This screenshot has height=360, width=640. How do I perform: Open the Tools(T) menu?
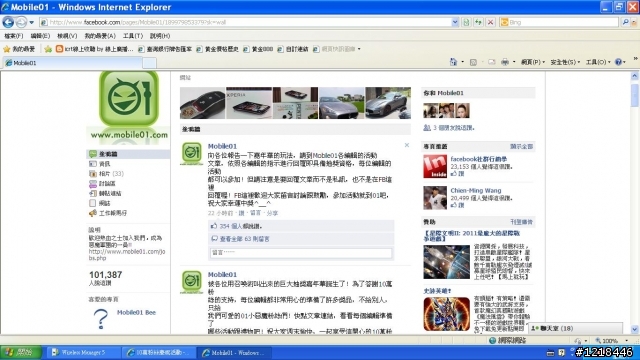click(133, 36)
